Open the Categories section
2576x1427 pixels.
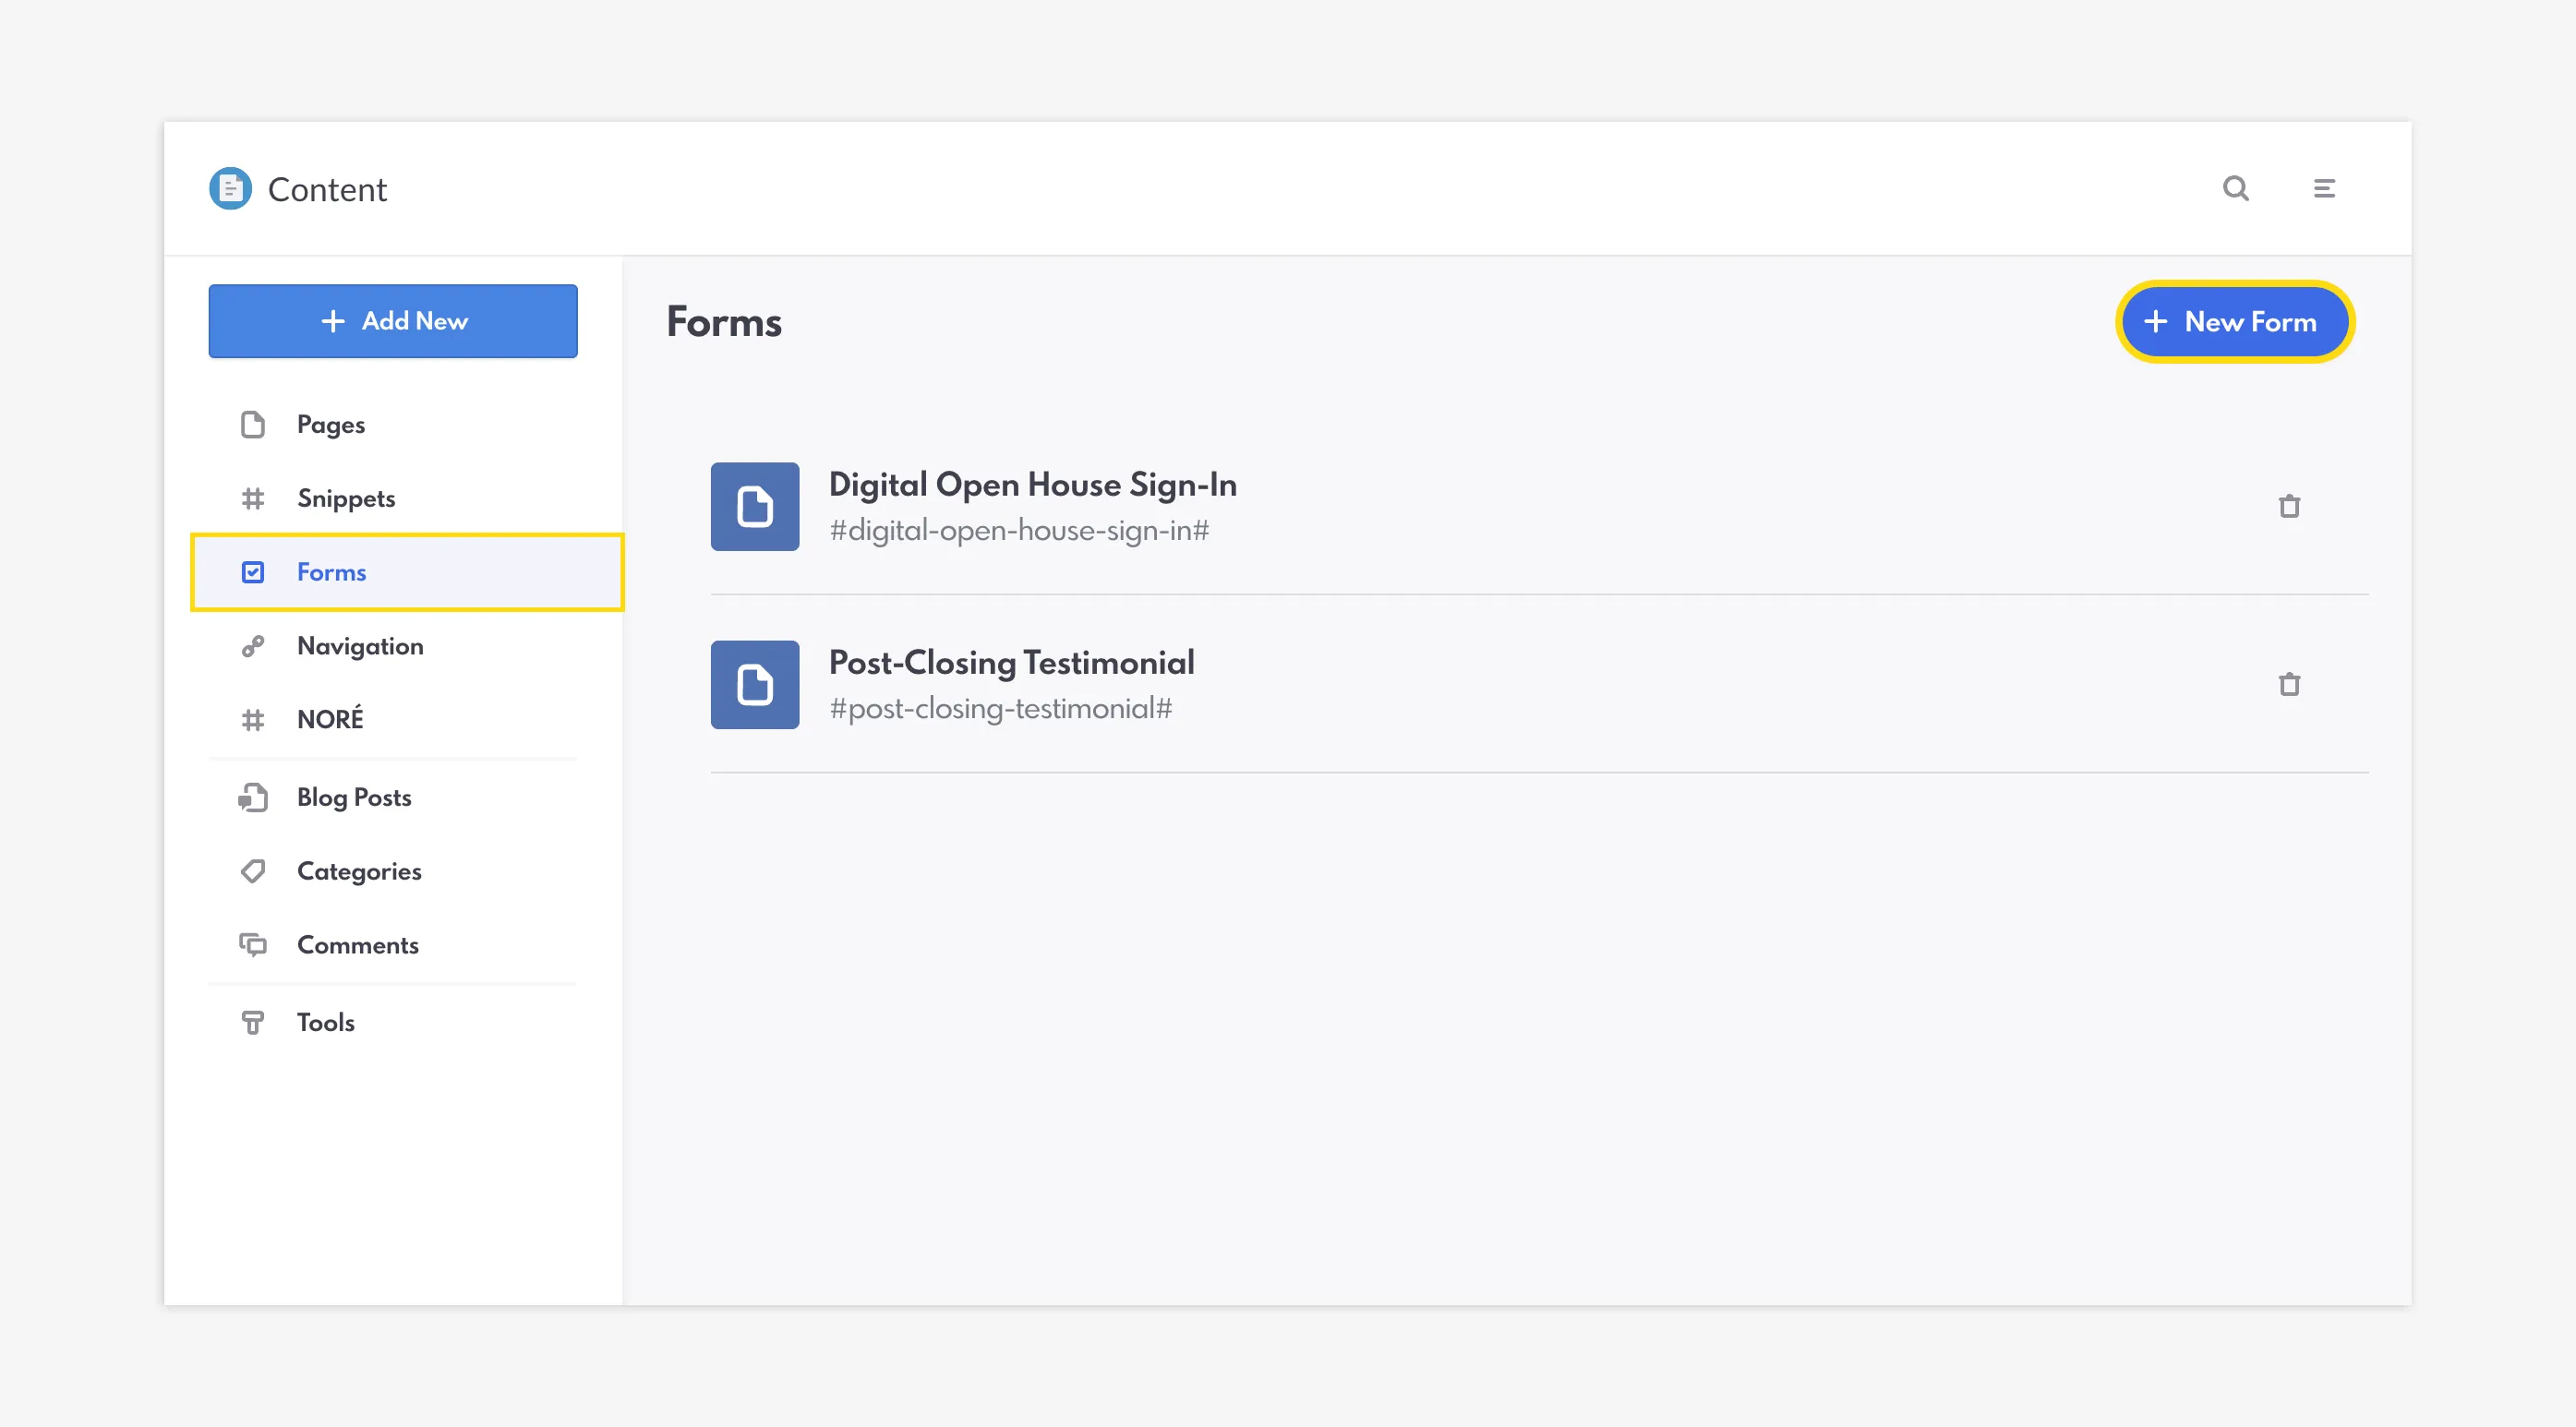[x=359, y=871]
